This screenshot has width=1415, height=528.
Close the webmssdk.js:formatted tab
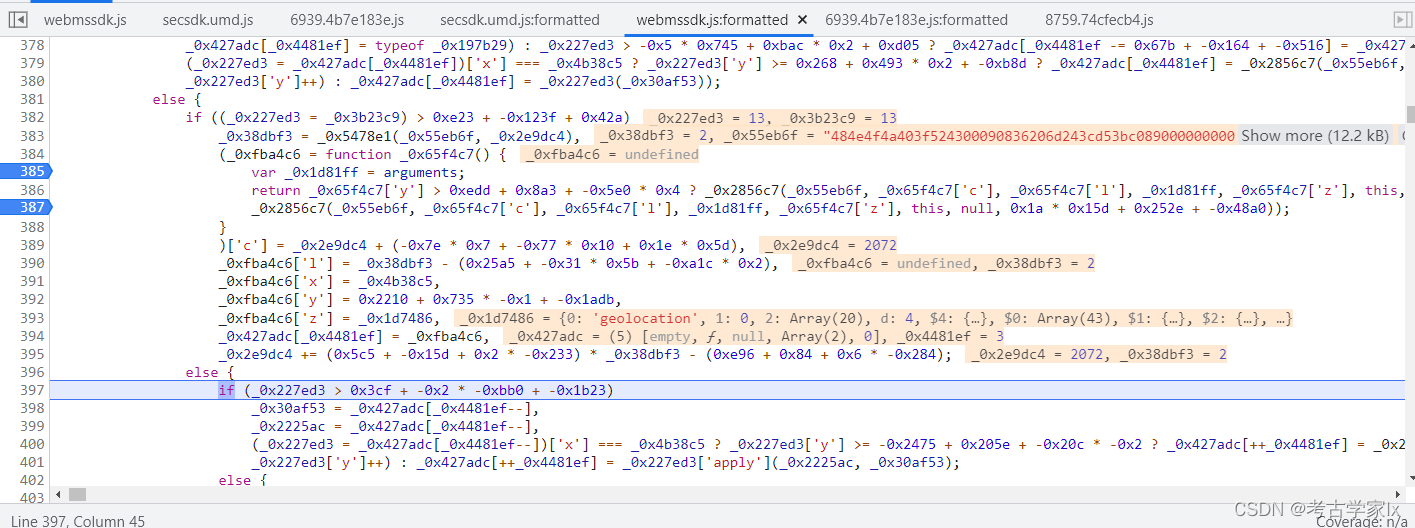tap(802, 20)
